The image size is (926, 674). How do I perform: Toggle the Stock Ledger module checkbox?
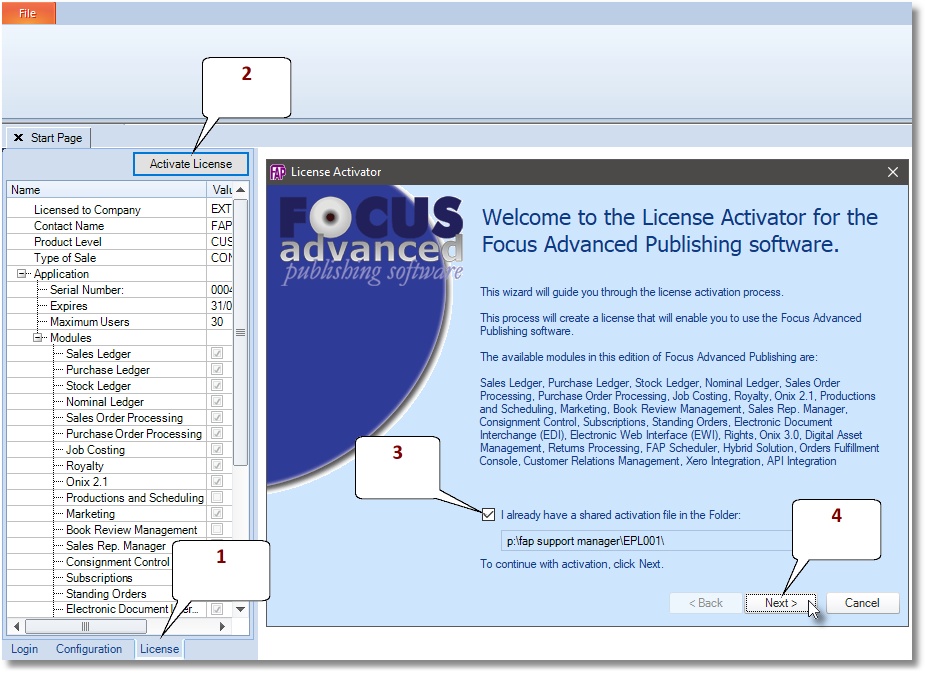coord(217,385)
